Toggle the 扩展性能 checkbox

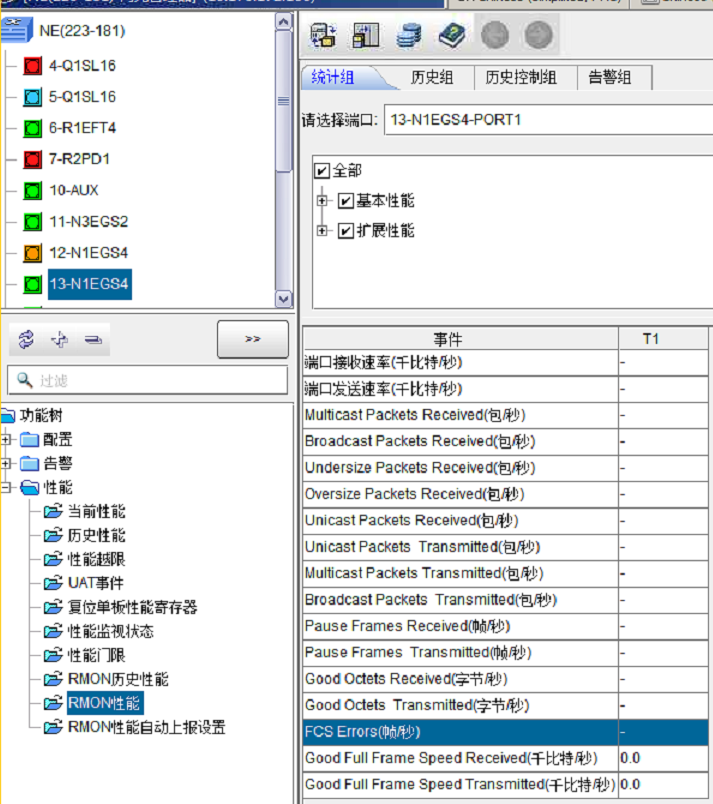coord(345,231)
